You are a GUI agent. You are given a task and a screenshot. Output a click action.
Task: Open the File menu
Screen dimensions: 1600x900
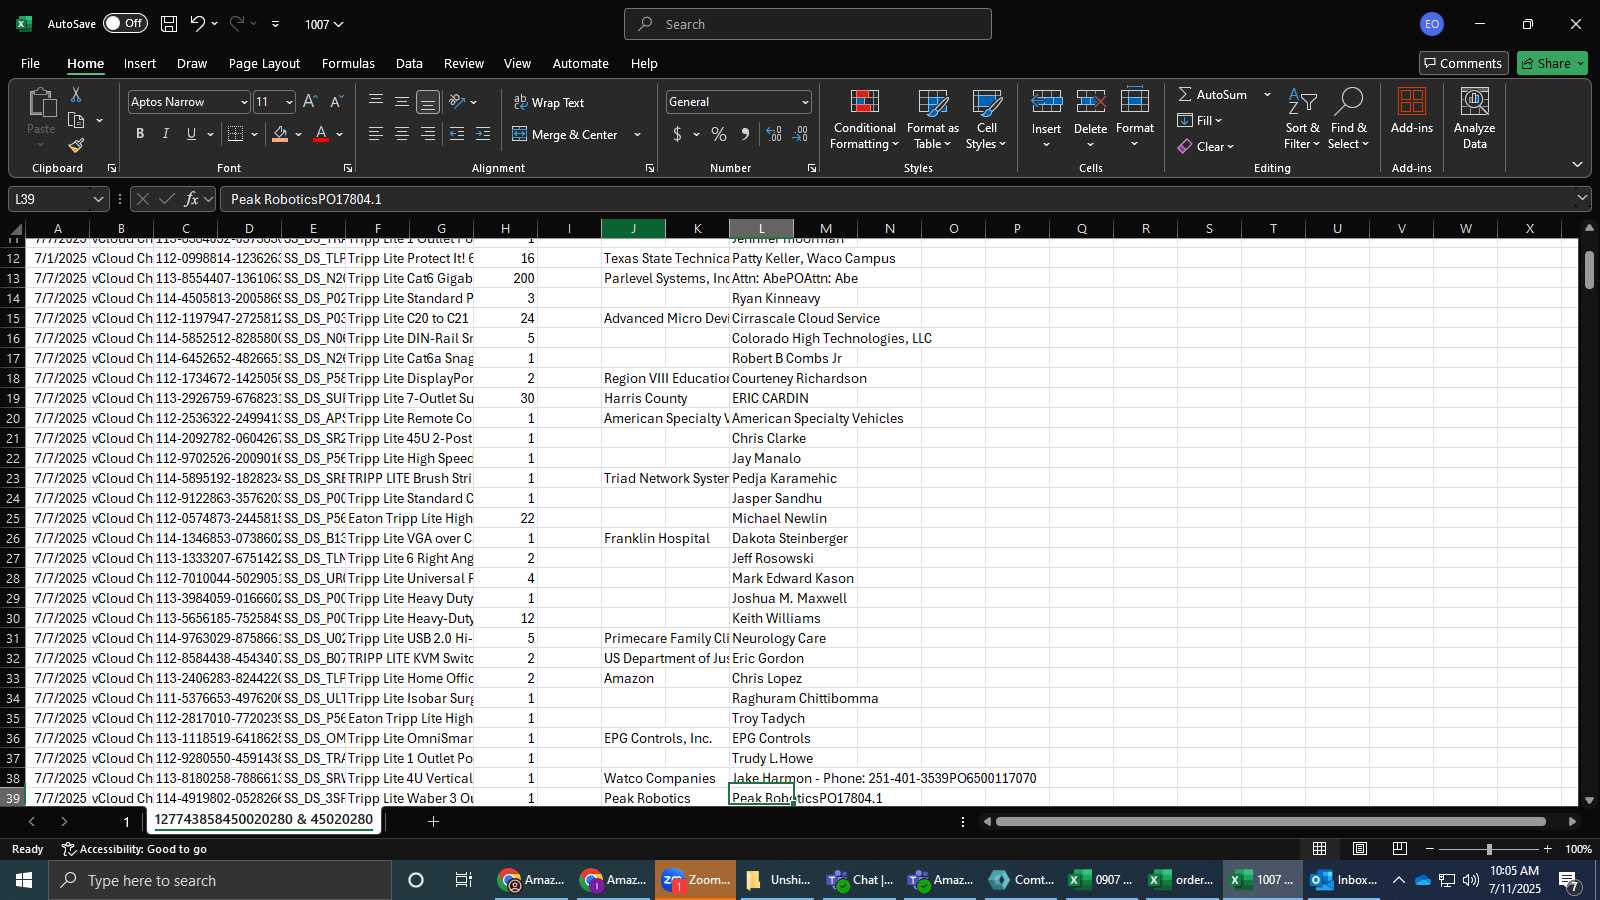30,63
